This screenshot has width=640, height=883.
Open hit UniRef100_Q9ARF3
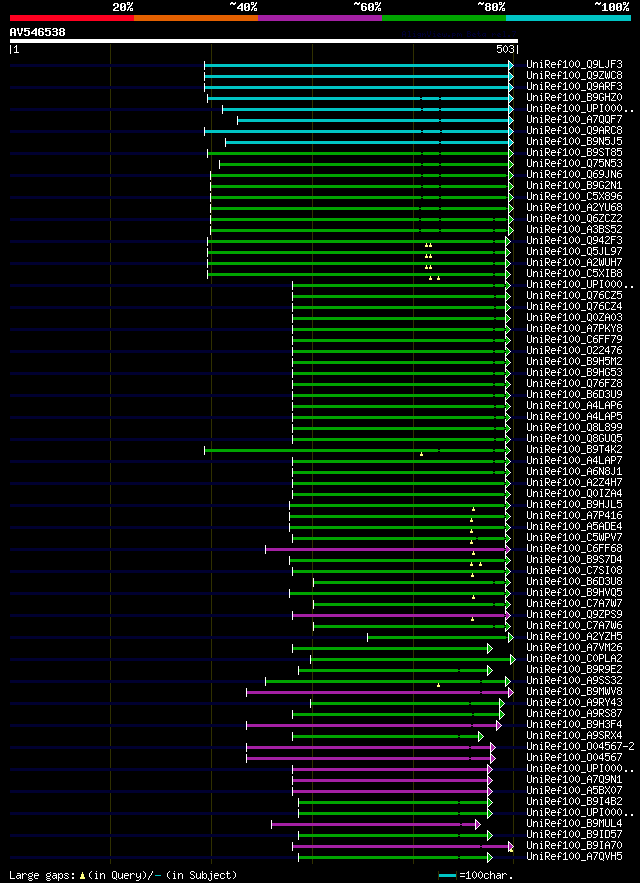pos(574,86)
